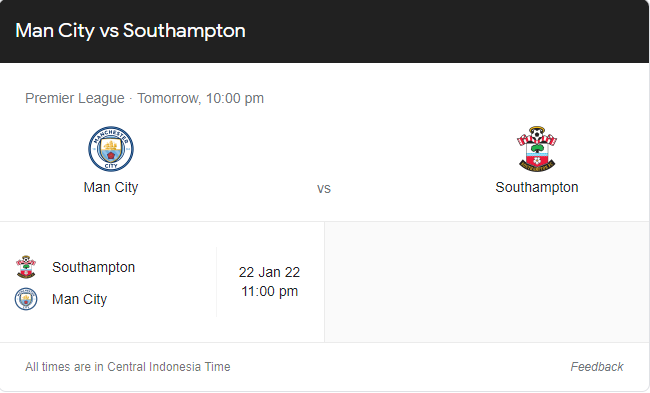Click Man City in the 22 Jan fixture row

click(79, 299)
